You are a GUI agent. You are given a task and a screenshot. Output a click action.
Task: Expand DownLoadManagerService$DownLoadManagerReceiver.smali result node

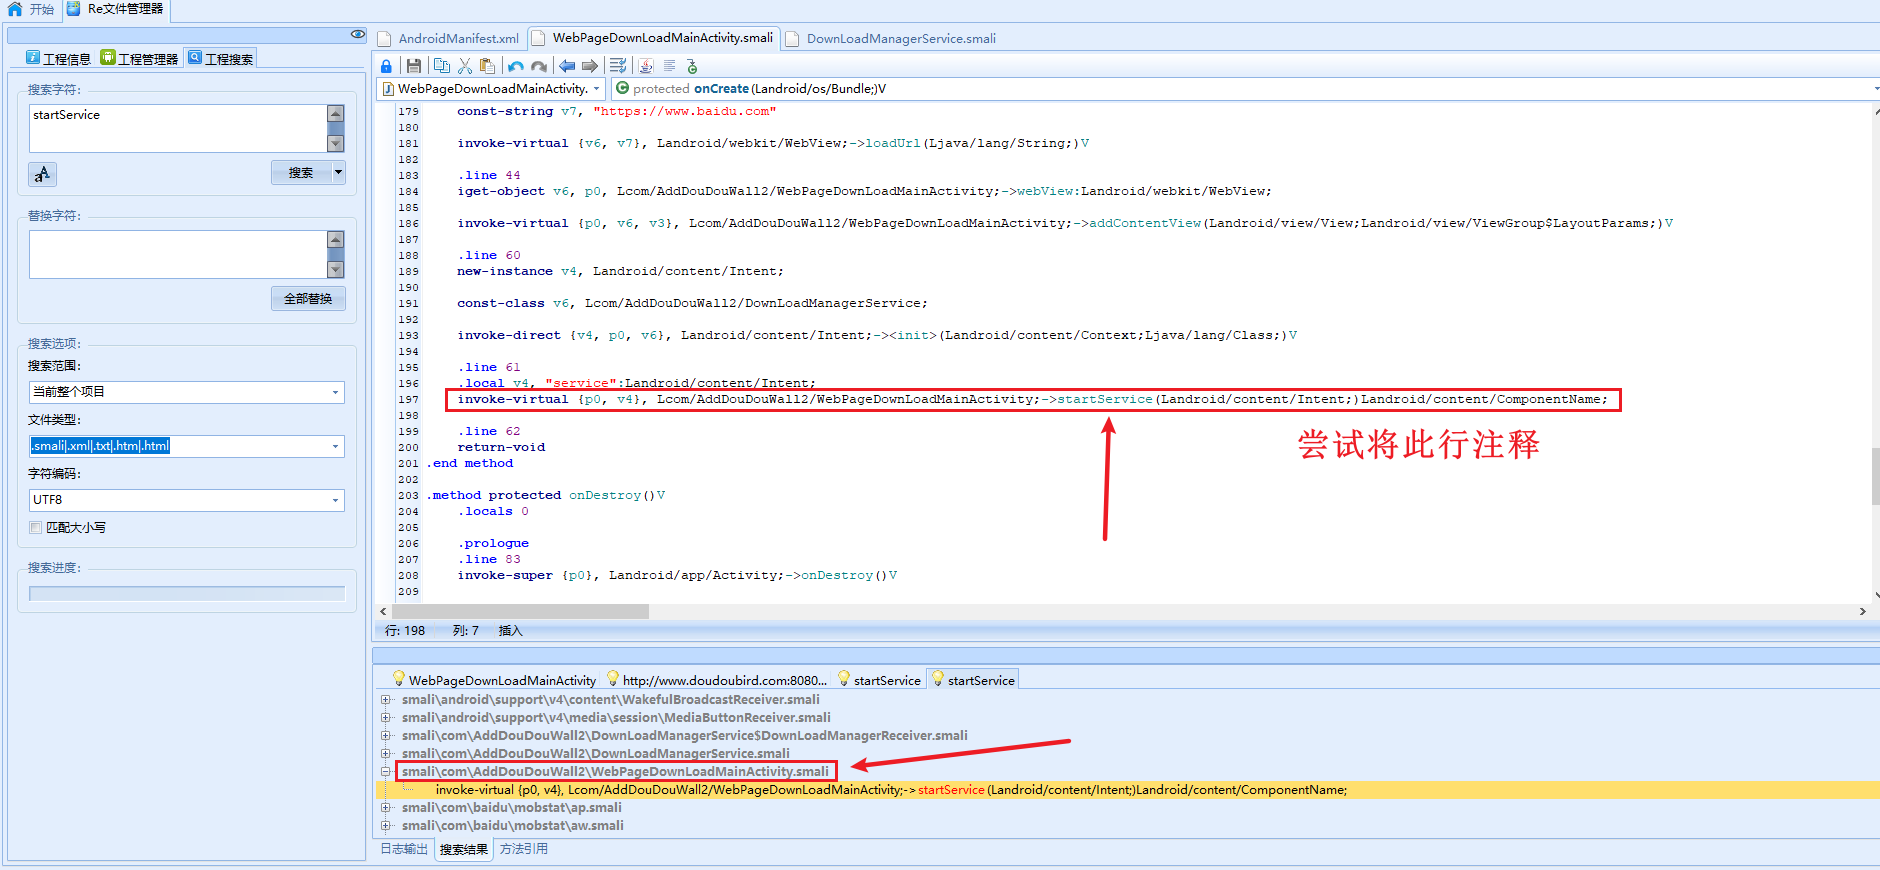pos(386,736)
